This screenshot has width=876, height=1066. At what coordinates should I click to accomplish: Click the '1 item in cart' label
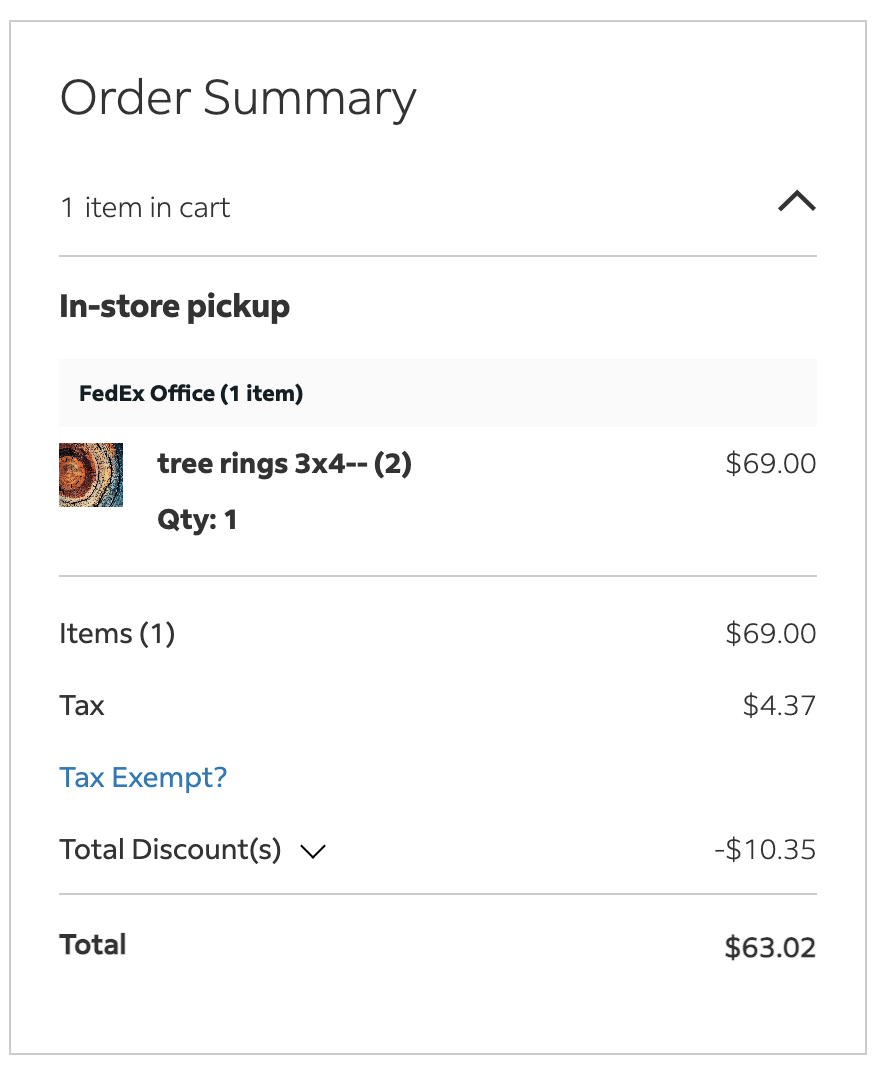click(x=145, y=208)
